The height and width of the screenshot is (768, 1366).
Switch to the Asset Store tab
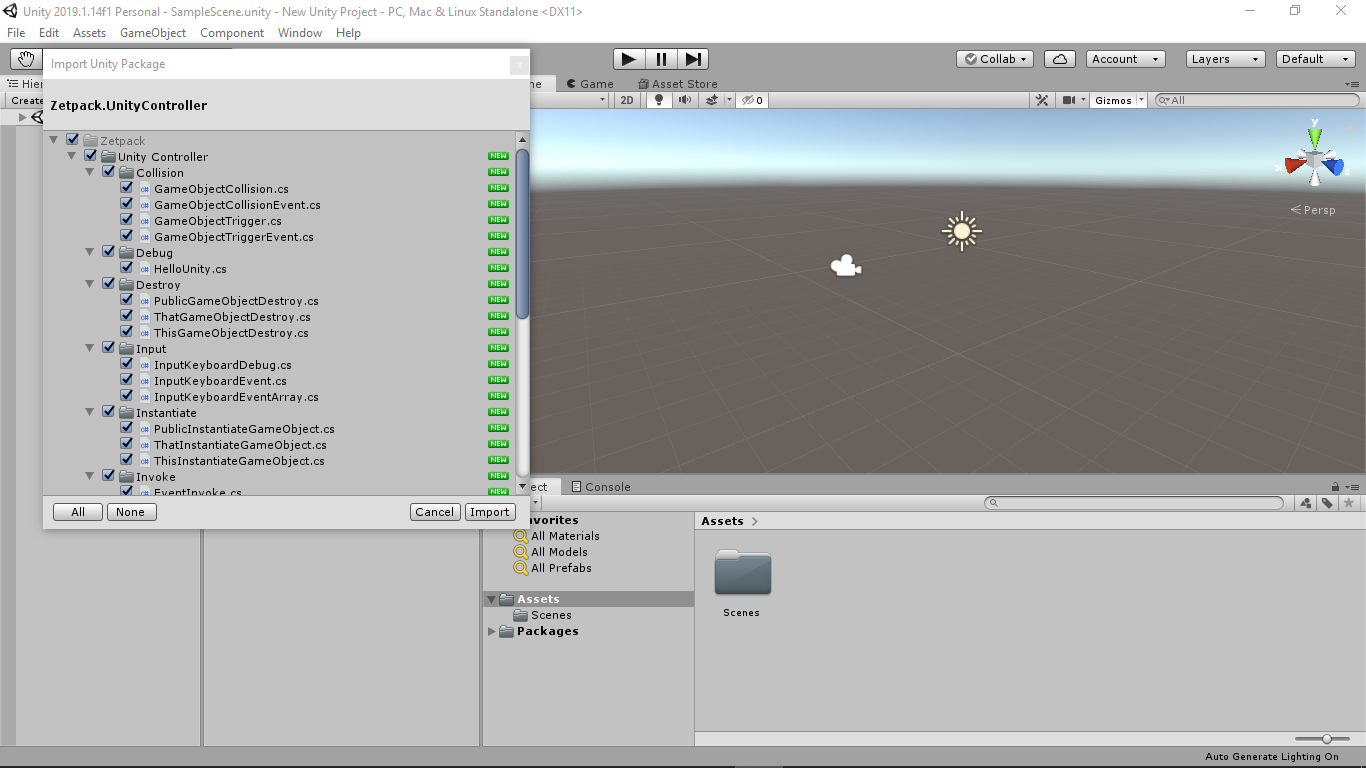tap(677, 84)
